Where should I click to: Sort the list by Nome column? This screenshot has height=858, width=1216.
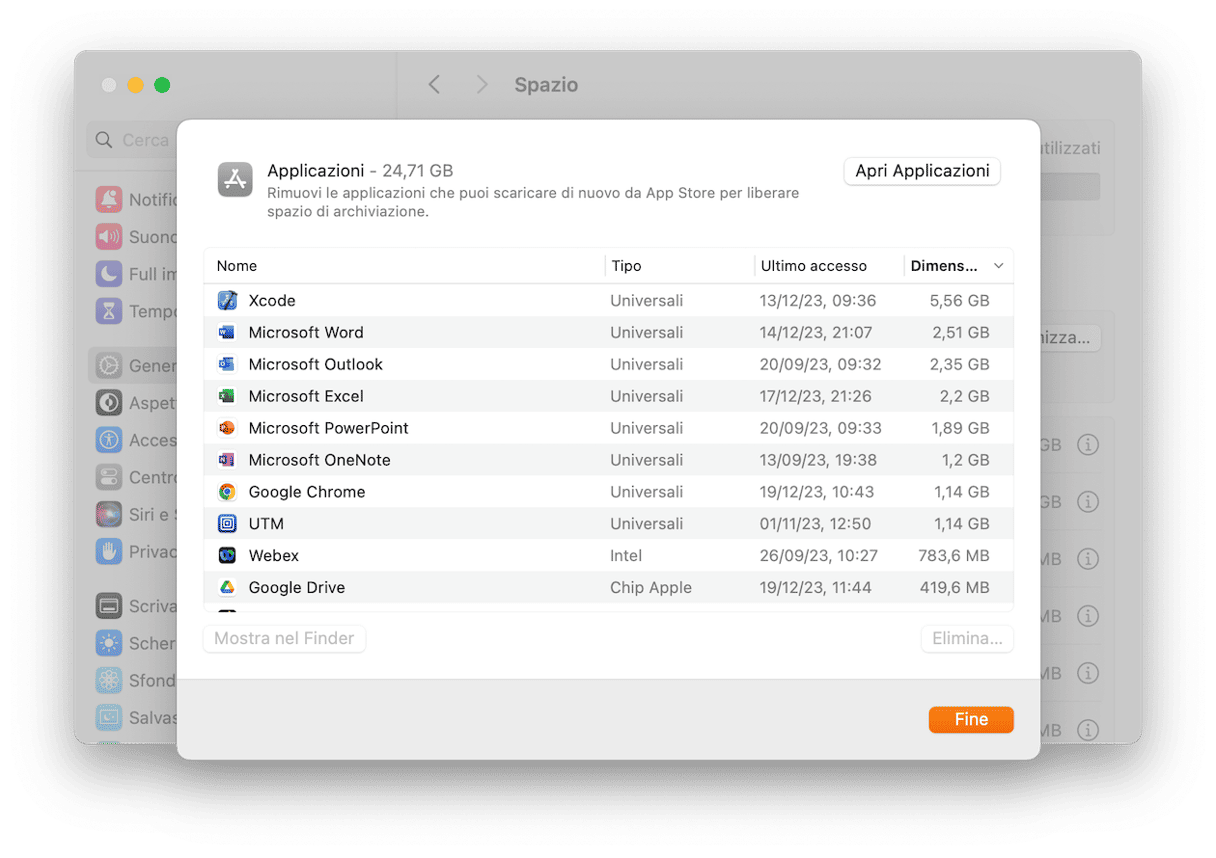[404, 266]
